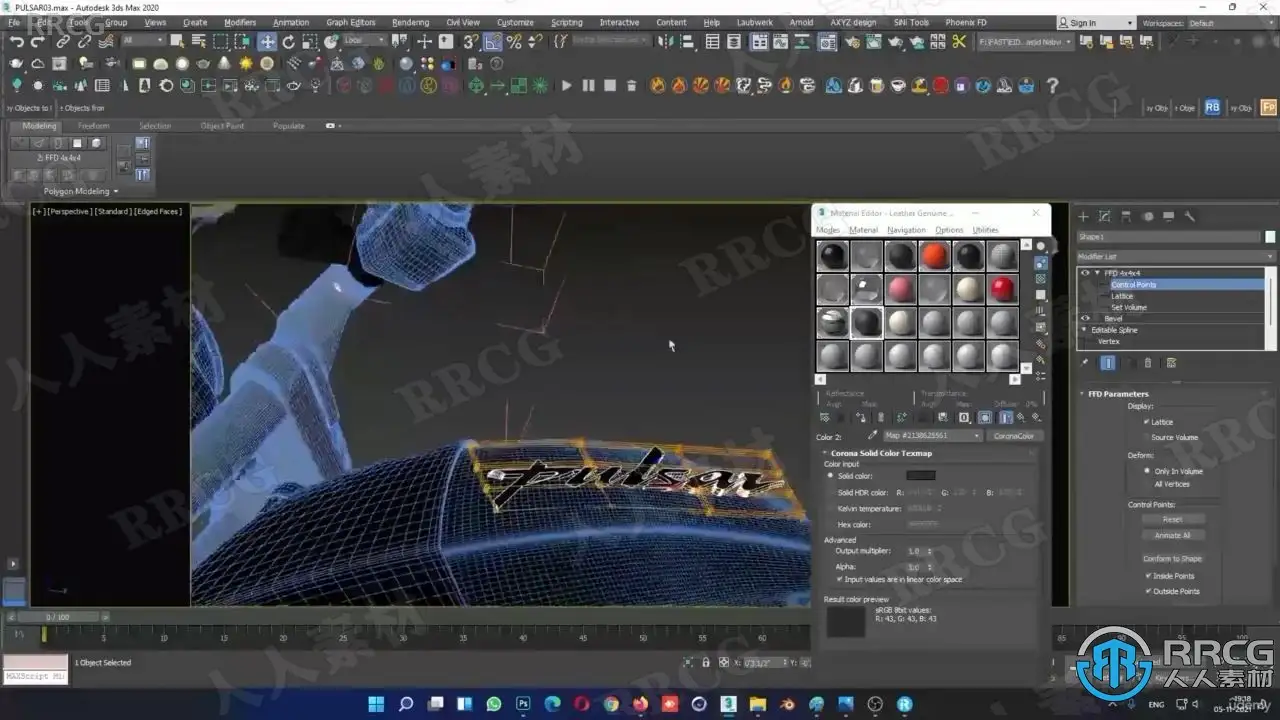
Task: Open the scissors tool in main toolbar
Action: 959,42
